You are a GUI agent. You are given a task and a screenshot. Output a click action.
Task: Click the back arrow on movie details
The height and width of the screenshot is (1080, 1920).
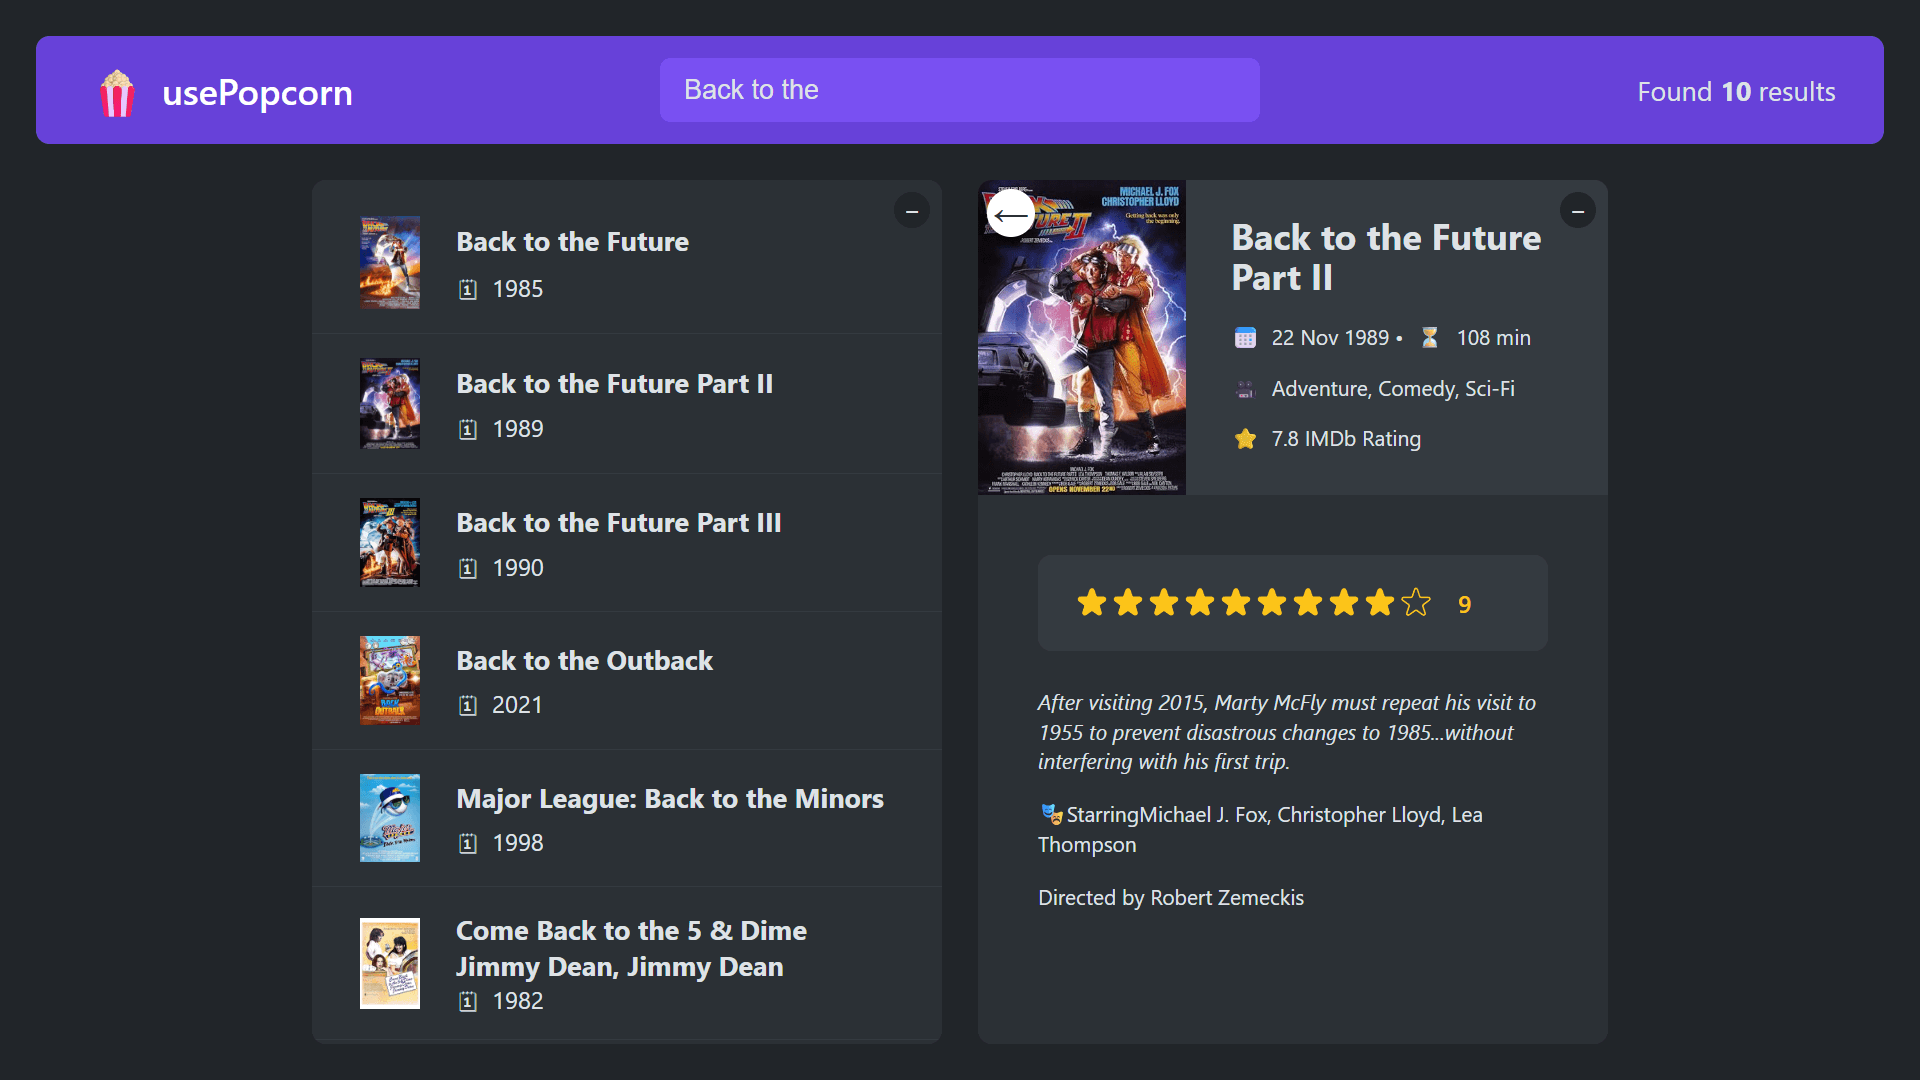pos(1010,213)
